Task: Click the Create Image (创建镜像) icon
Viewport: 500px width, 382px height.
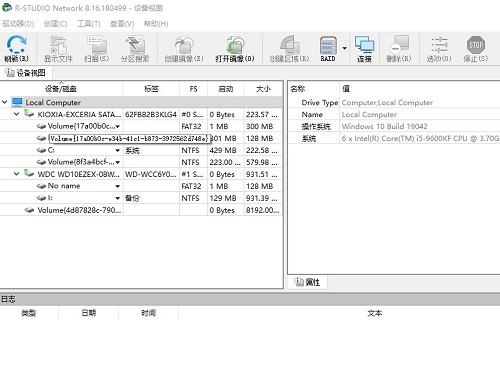Action: tap(184, 45)
